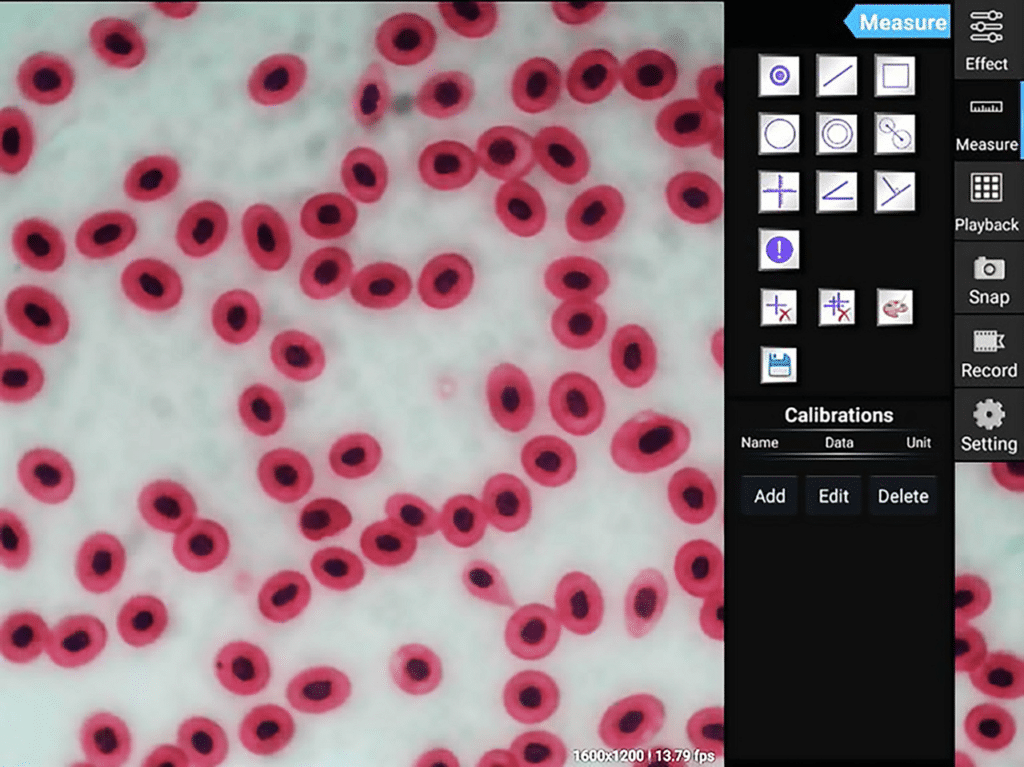Viewport: 1024px width, 767px height.
Task: Open the color palette for measurement lines
Action: (x=894, y=307)
